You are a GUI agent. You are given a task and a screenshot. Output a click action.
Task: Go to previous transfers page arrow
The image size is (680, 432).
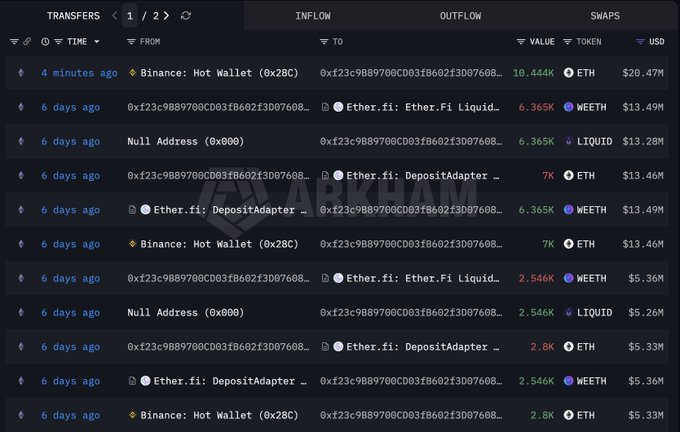pos(114,16)
